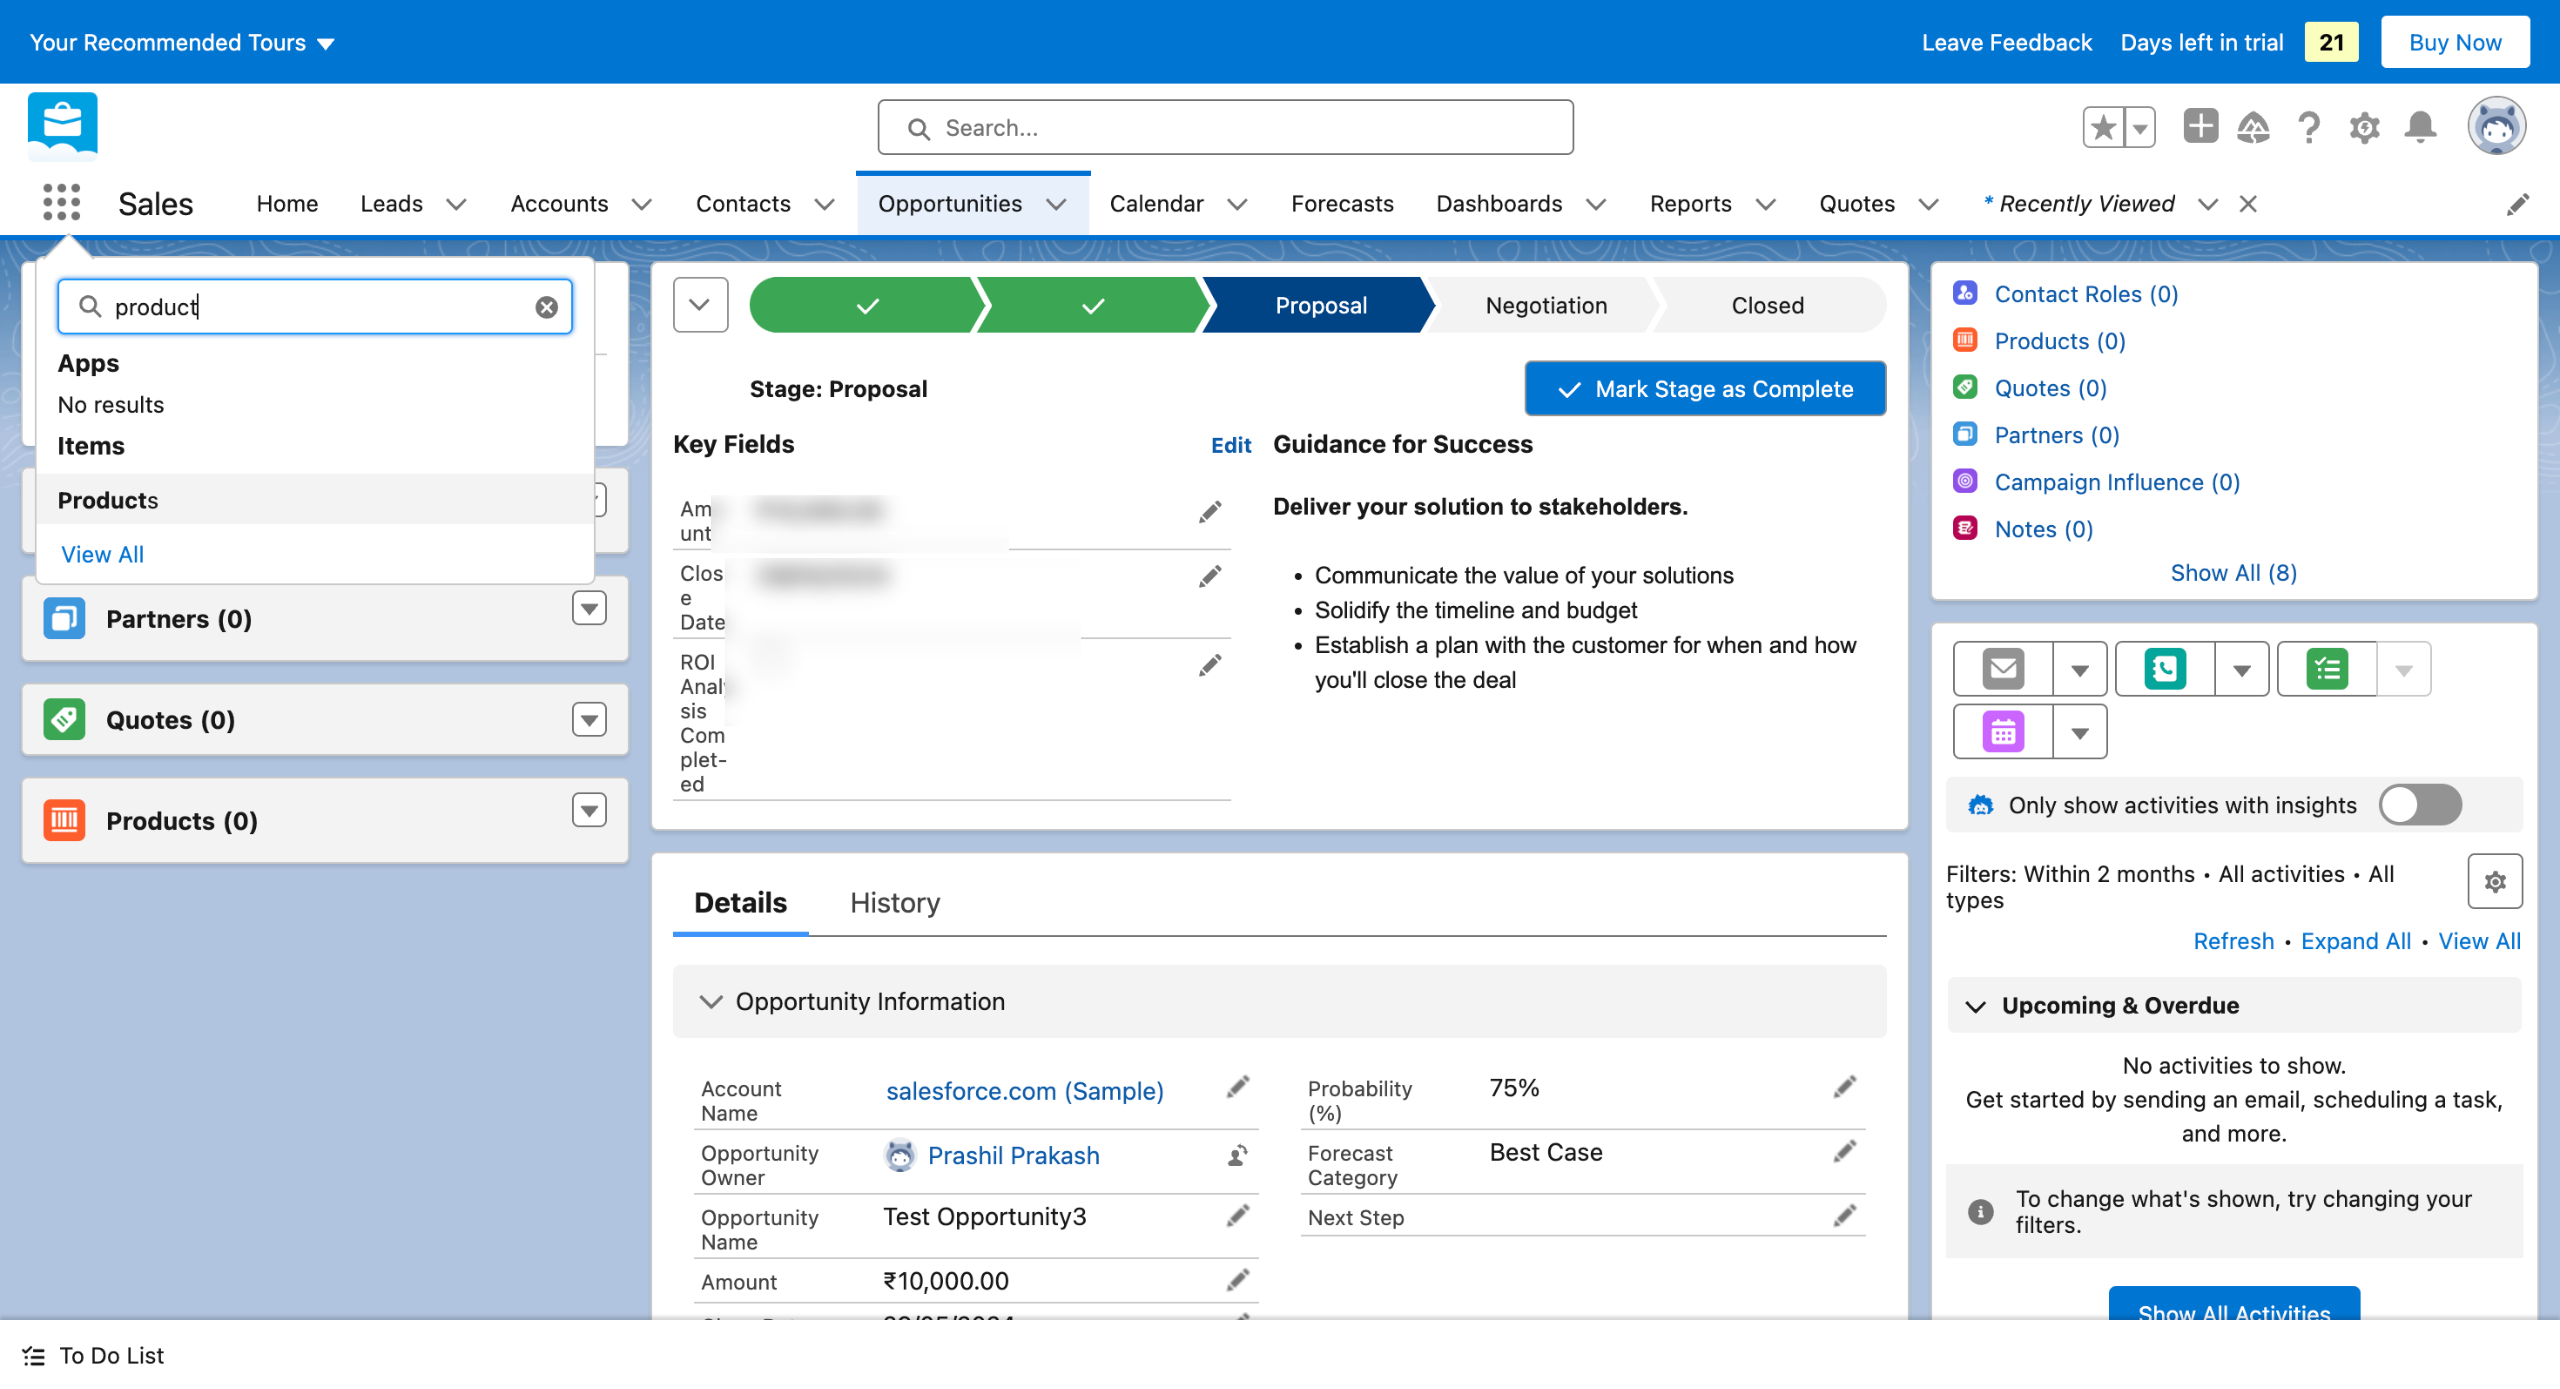This screenshot has width=2560, height=1389.
Task: Open the Global Actions plus icon
Action: coord(2201,127)
